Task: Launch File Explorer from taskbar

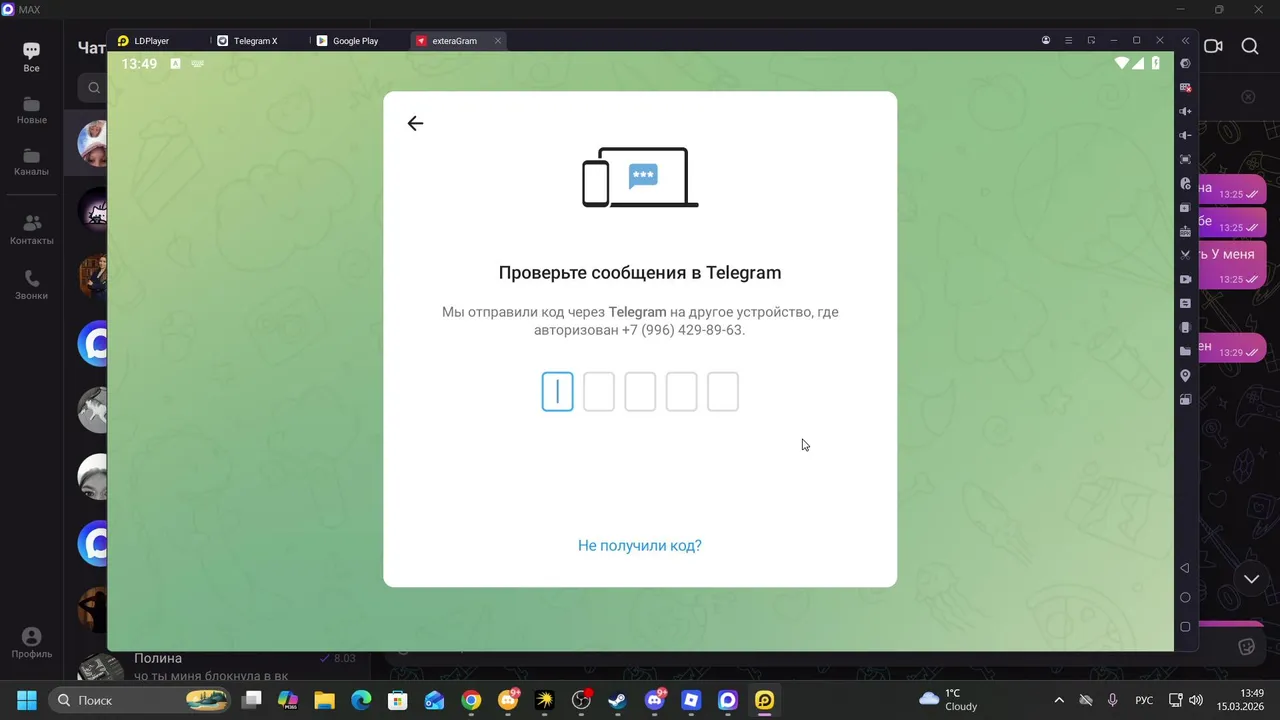Action: [324, 700]
